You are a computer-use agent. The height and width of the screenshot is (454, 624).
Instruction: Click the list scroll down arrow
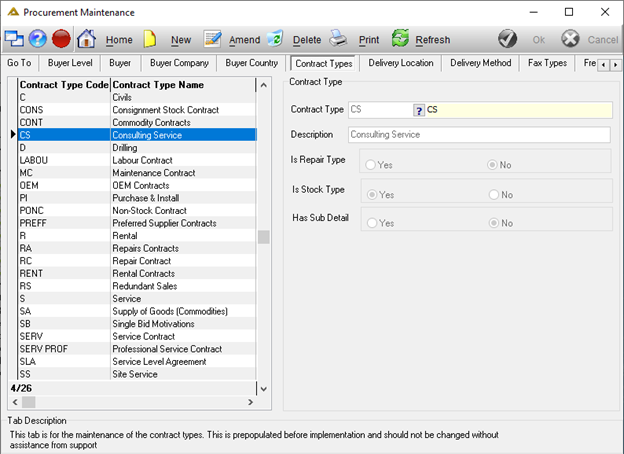(x=263, y=389)
